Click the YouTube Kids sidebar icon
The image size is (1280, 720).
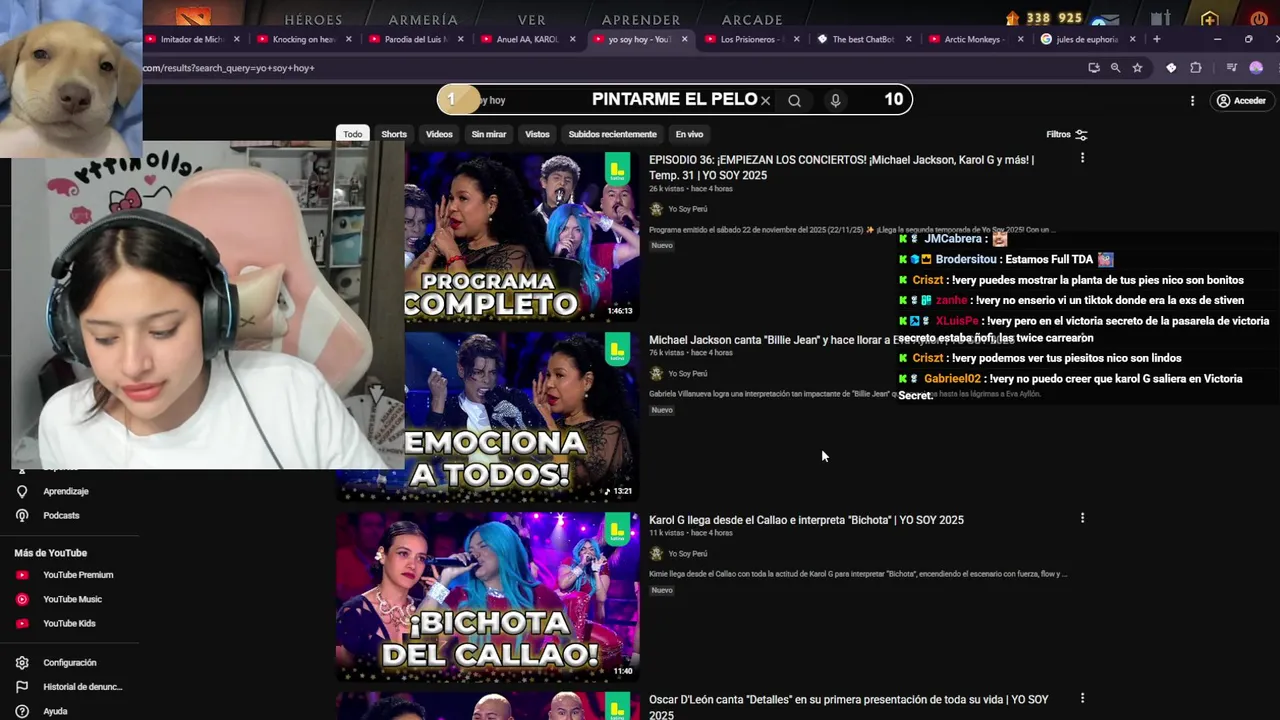(x=22, y=623)
